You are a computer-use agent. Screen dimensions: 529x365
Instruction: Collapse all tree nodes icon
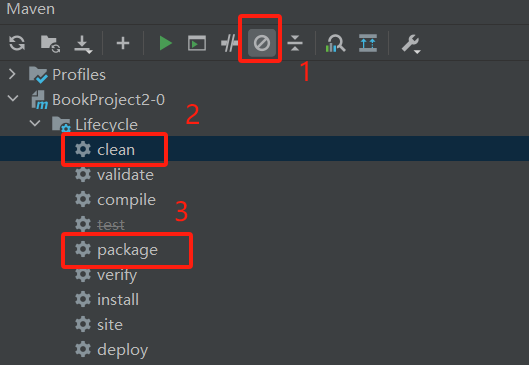click(295, 43)
